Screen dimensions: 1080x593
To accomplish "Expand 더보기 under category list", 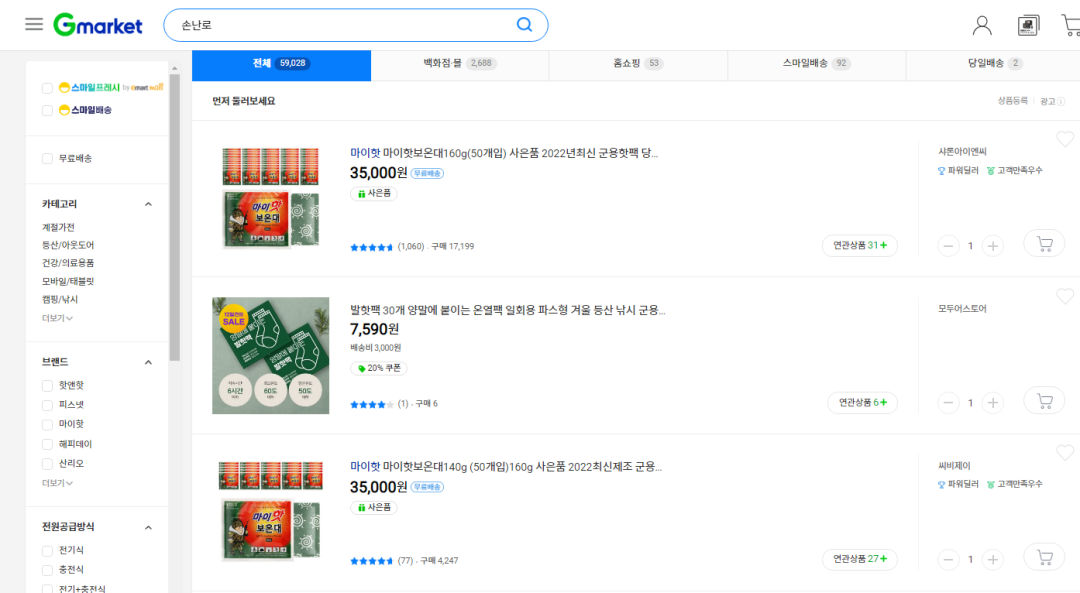I will coord(57,318).
